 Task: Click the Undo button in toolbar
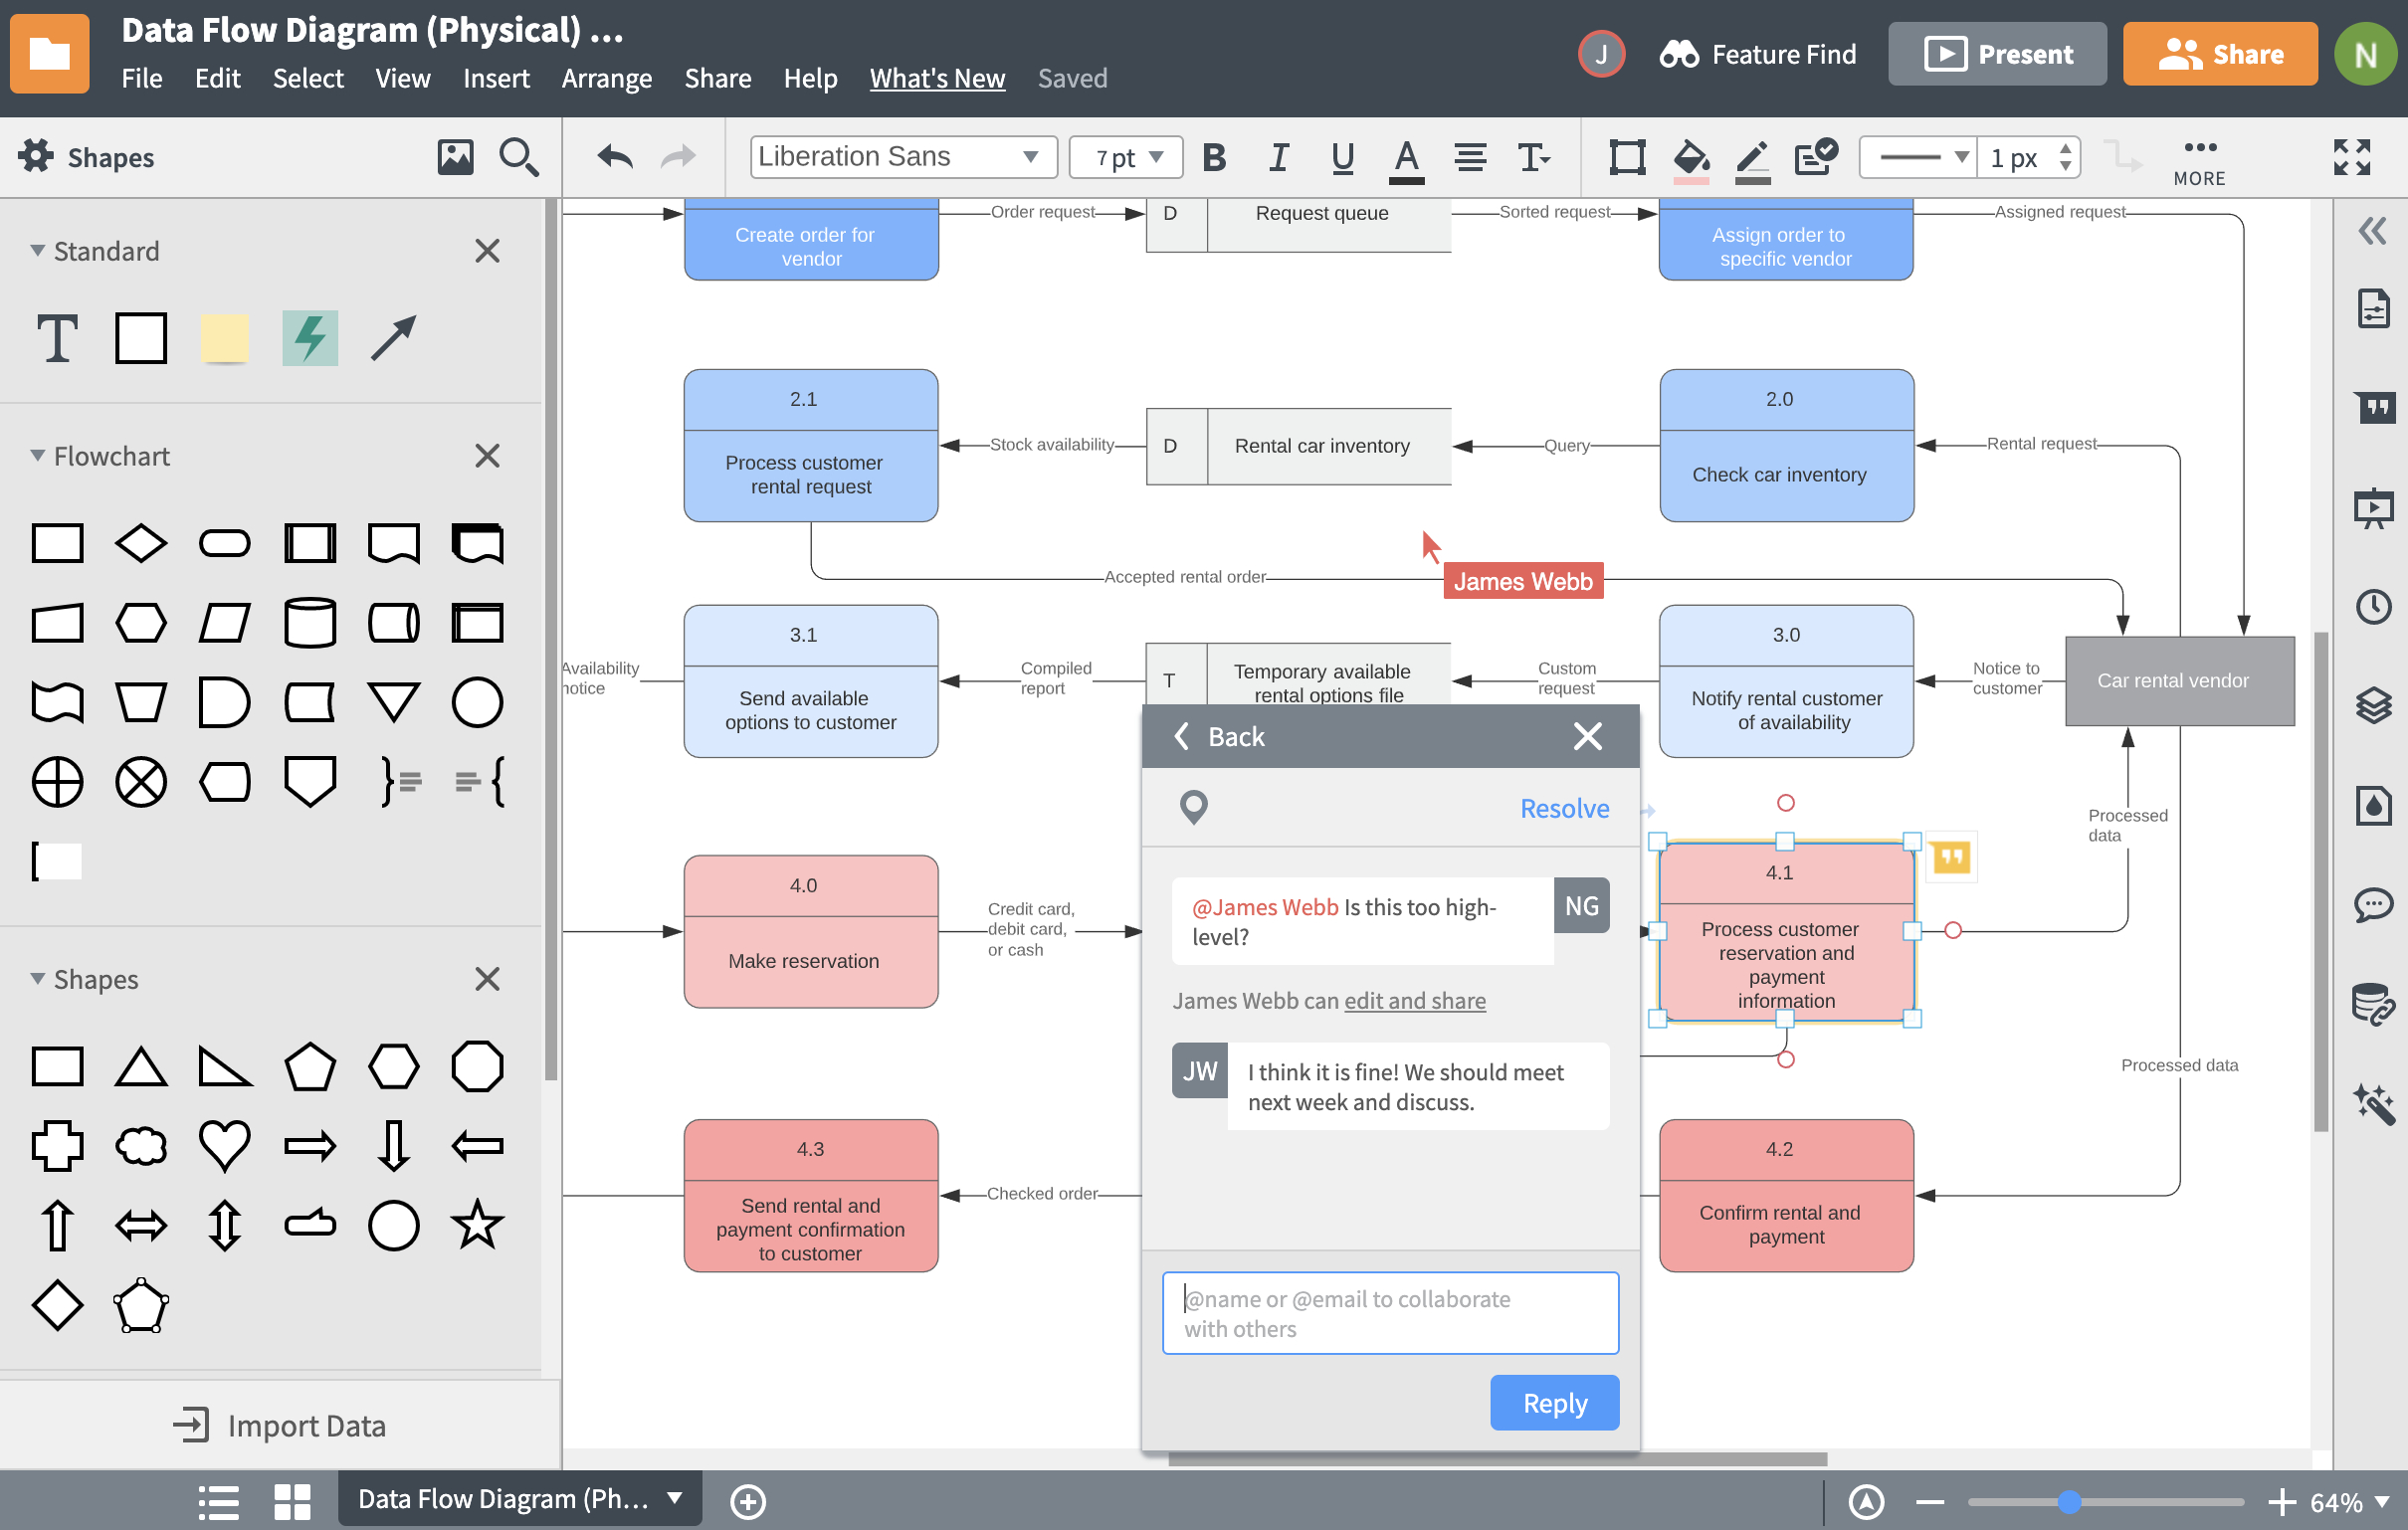tap(613, 158)
